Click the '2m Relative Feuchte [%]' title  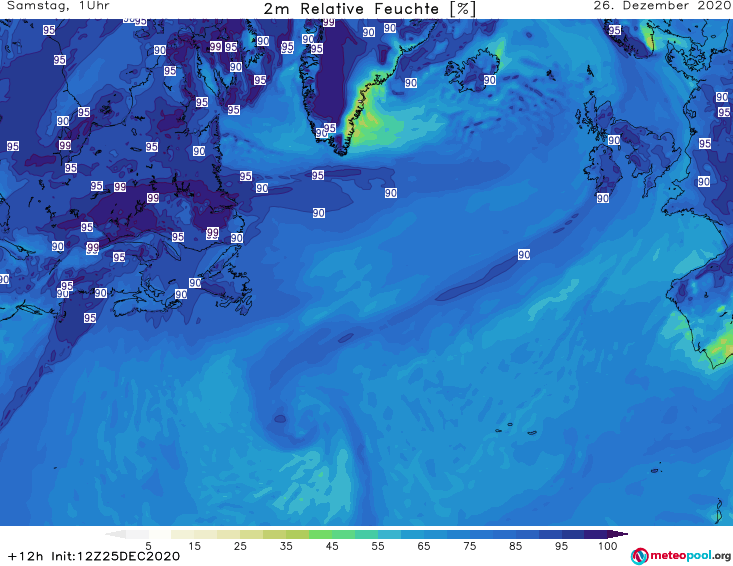coord(370,9)
